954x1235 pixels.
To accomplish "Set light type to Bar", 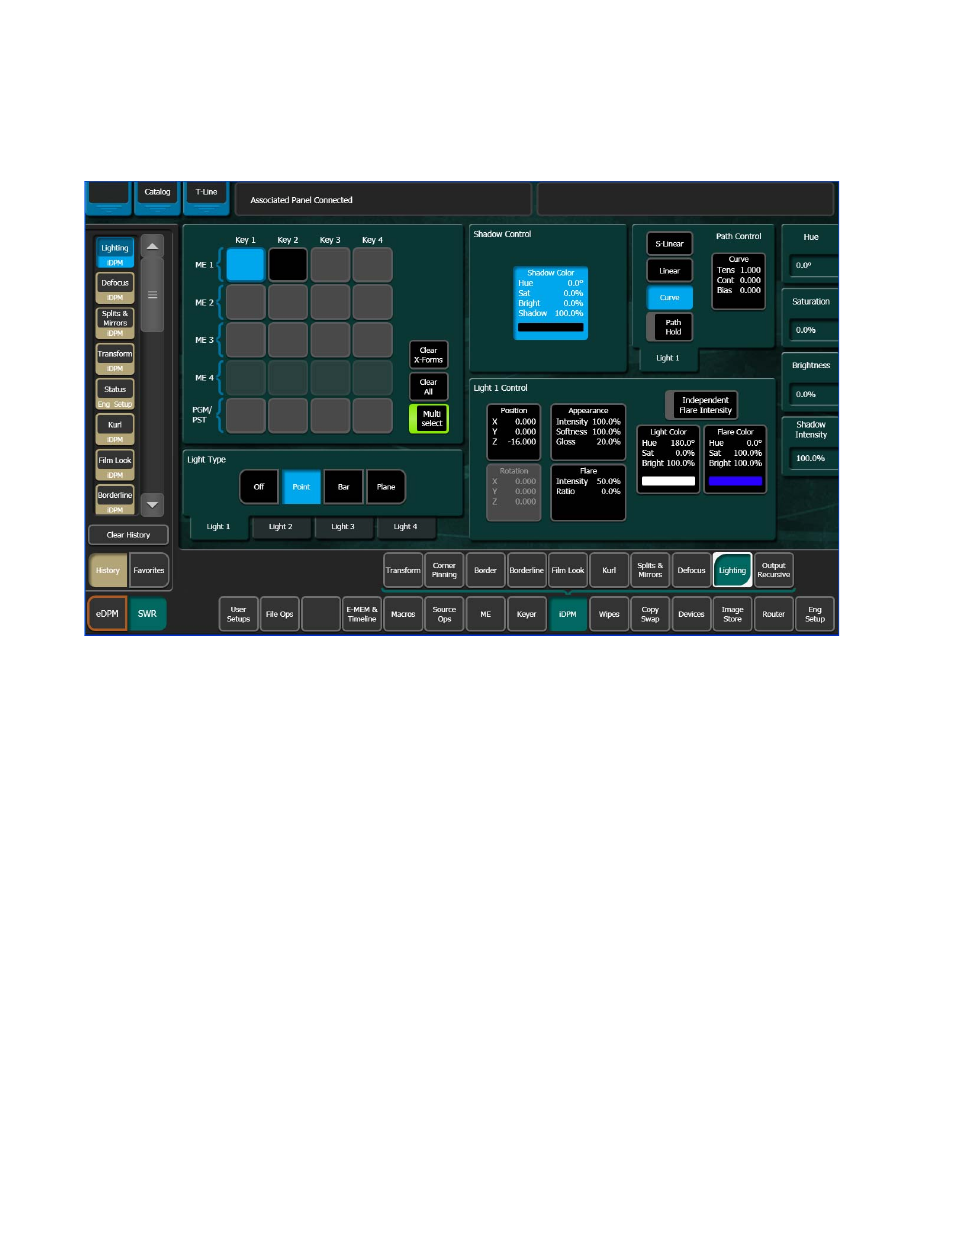I will [343, 487].
